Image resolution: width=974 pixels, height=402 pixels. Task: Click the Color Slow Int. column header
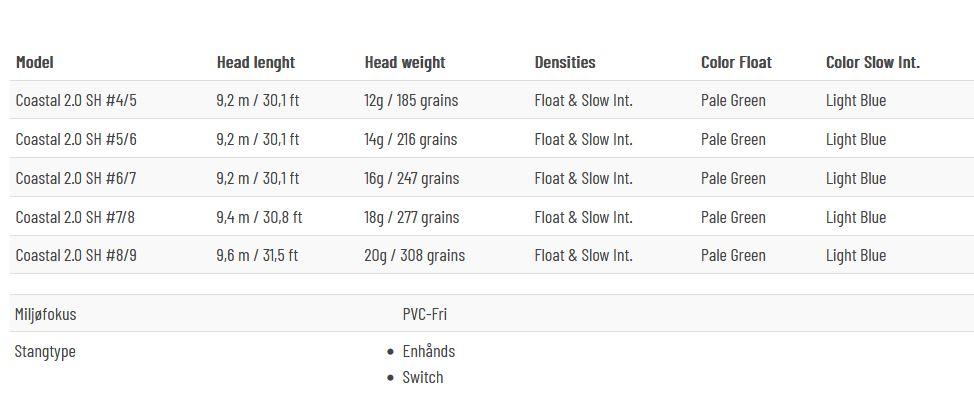coord(873,62)
